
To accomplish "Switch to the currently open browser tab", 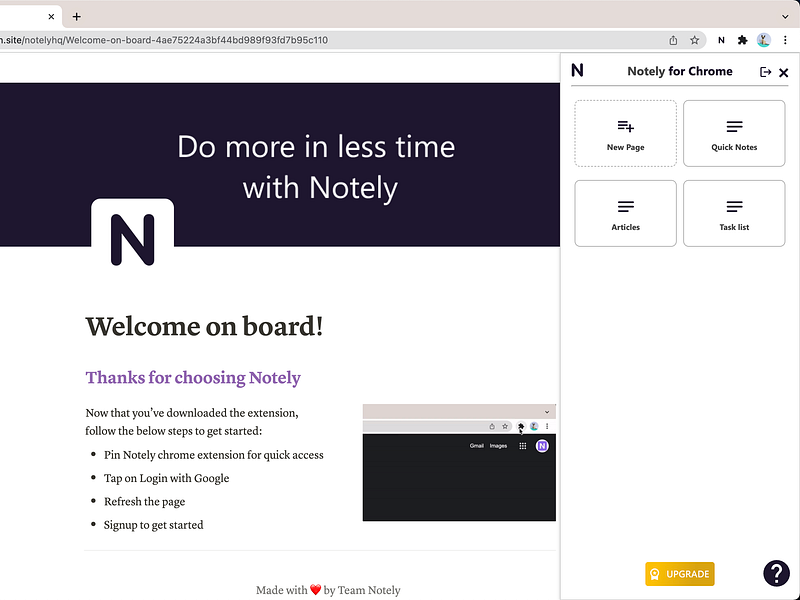I will click(25, 16).
